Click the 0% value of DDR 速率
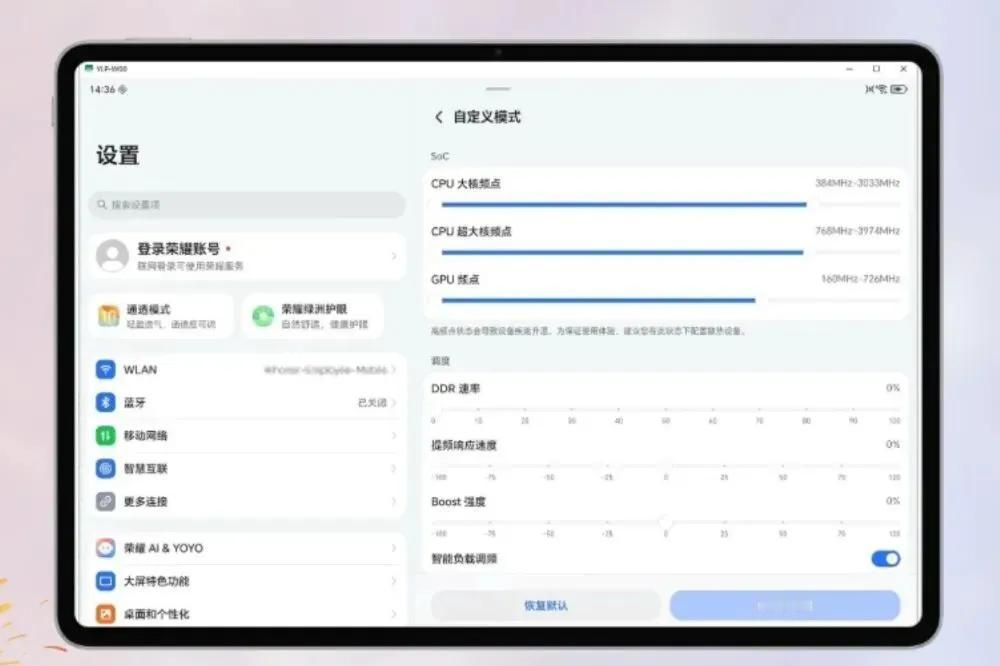 (x=893, y=388)
